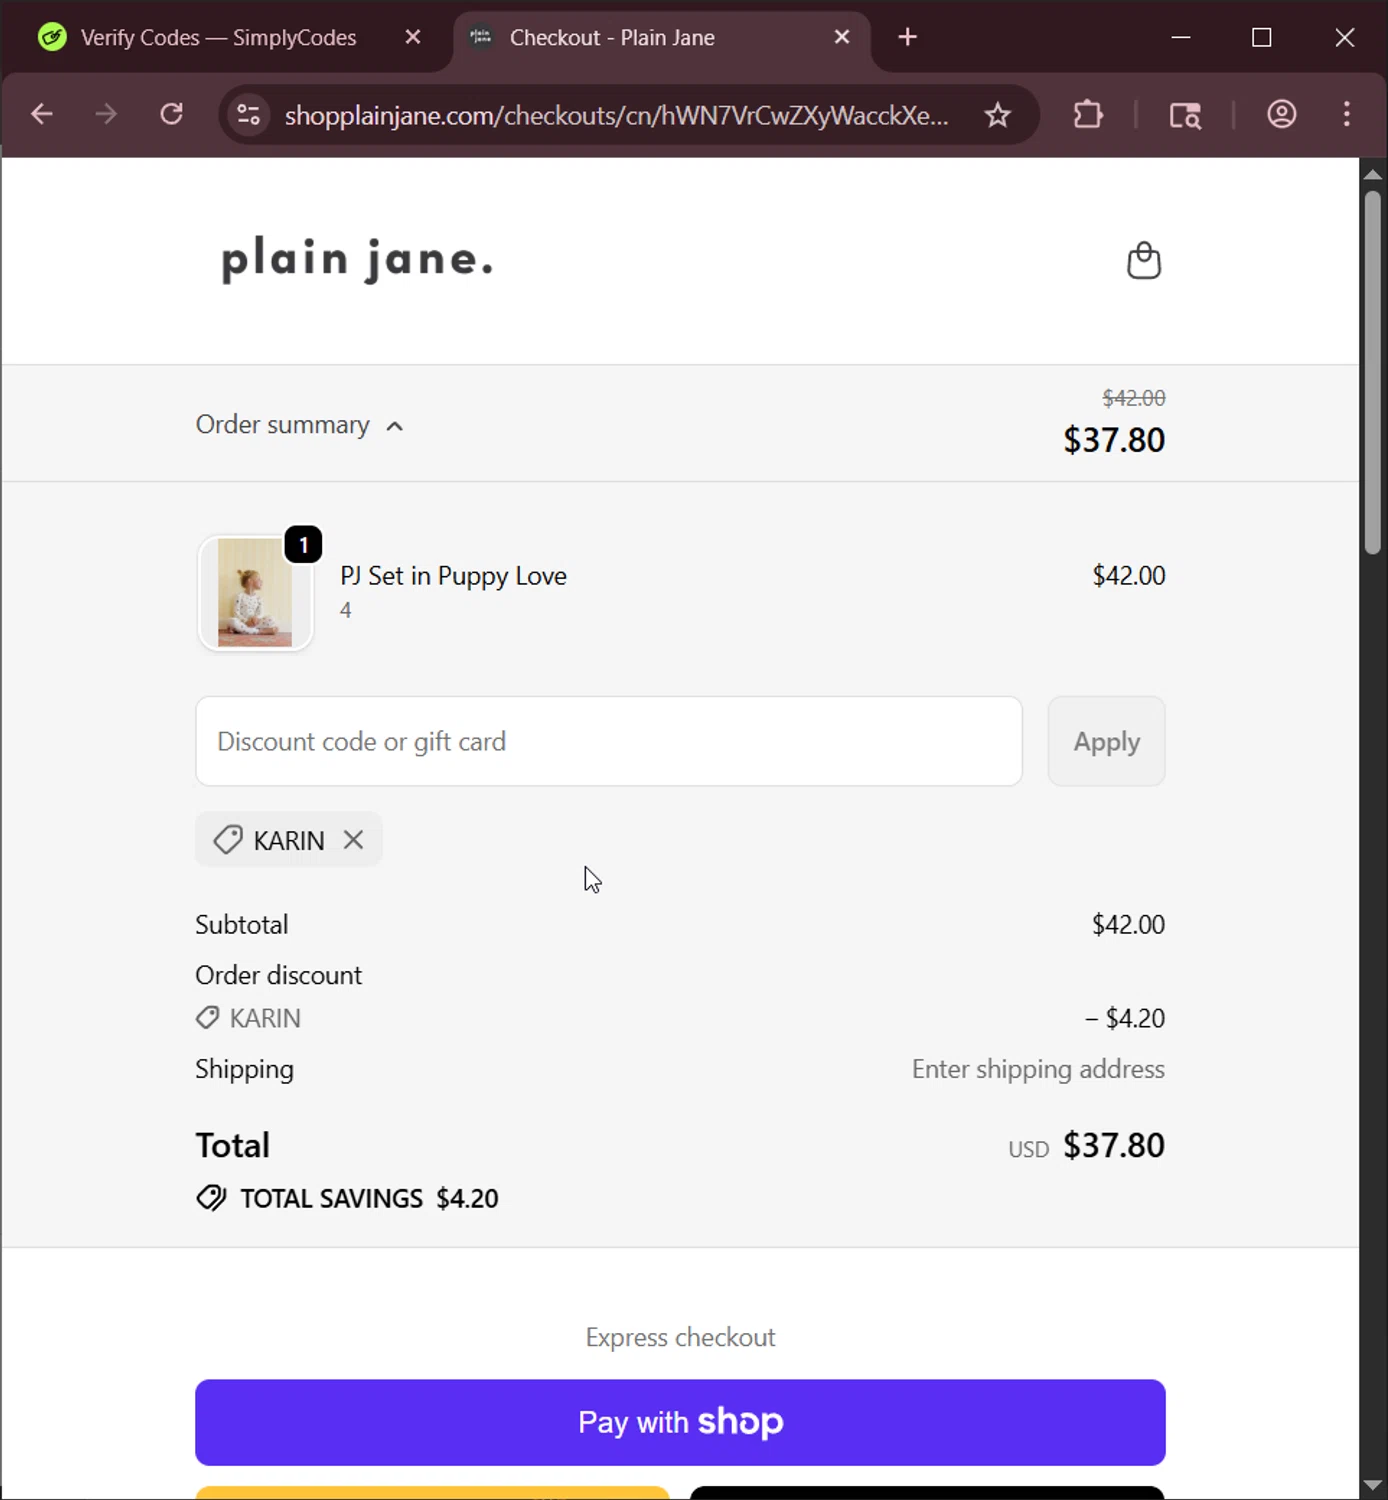Bookmark this page with star icon
The height and width of the screenshot is (1500, 1388).
tap(997, 116)
